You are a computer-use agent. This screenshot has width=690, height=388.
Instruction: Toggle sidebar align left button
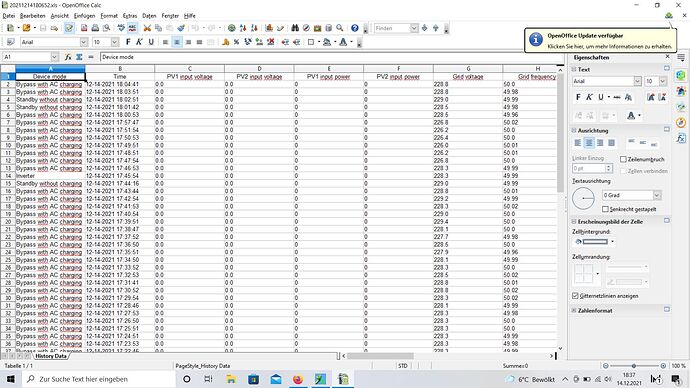click(x=578, y=143)
